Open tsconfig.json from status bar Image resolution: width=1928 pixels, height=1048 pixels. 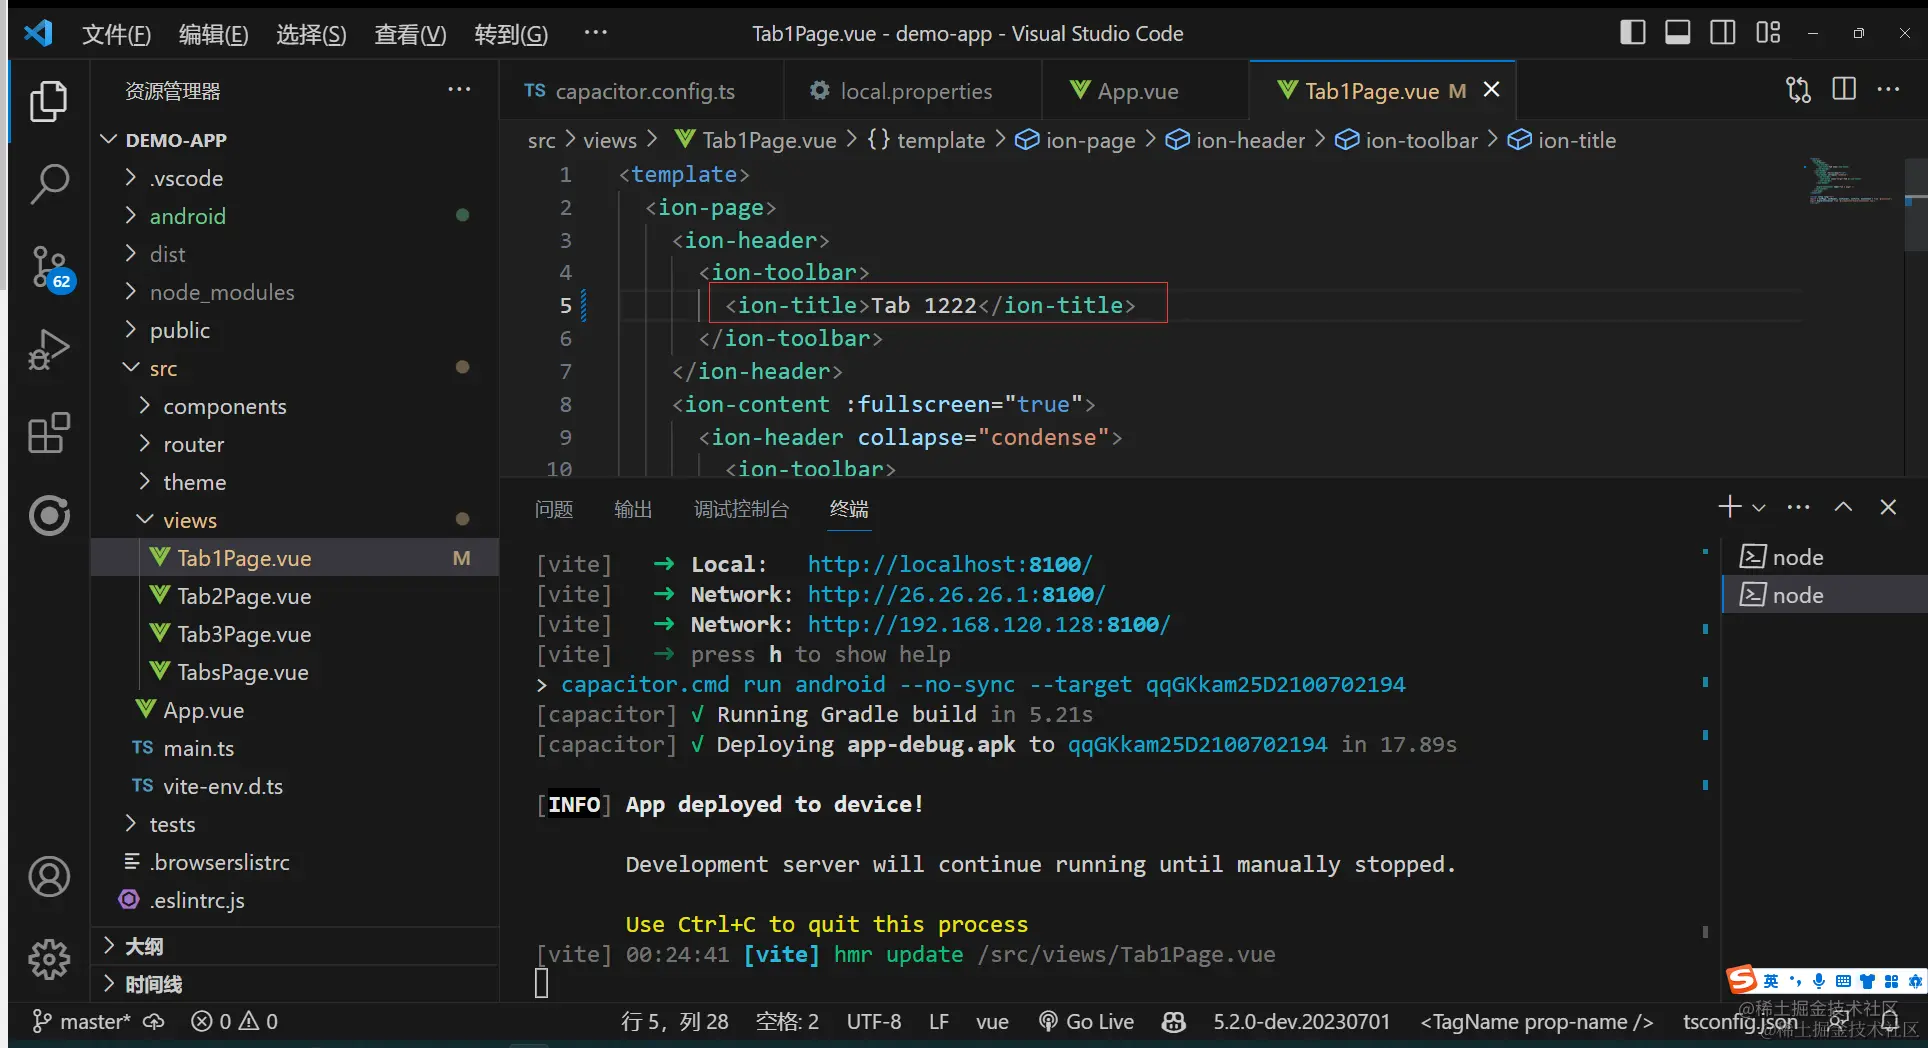(x=1740, y=1021)
